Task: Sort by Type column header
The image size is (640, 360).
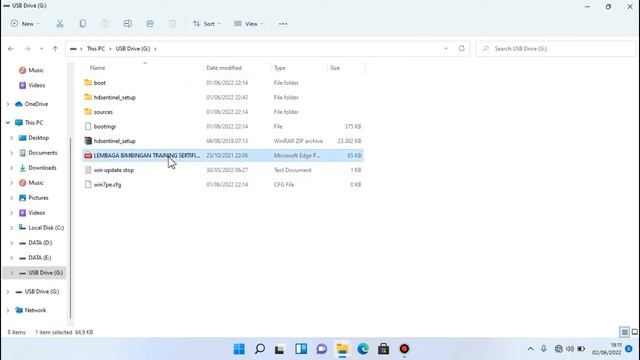Action: [x=280, y=68]
